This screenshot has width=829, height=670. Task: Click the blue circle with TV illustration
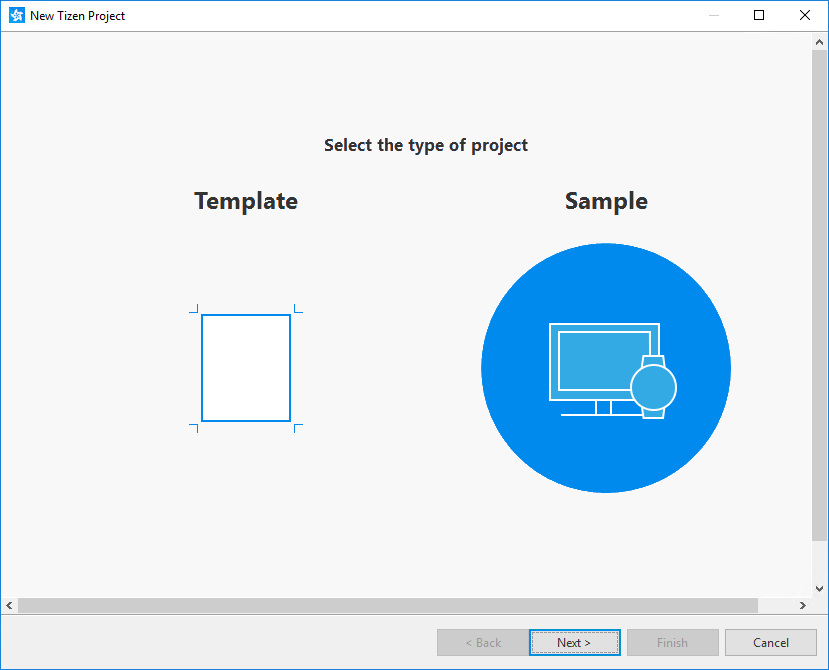605,367
